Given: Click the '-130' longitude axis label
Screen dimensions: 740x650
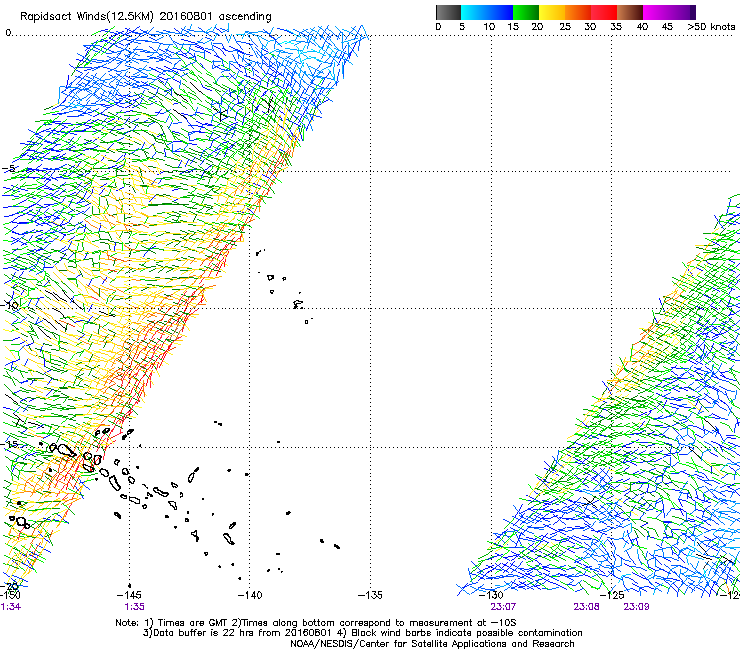Looking at the screenshot, I should (x=491, y=595).
